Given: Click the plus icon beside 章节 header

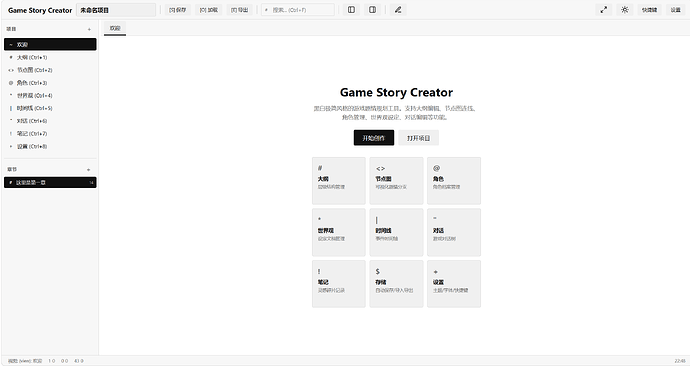Looking at the screenshot, I should point(88,169).
